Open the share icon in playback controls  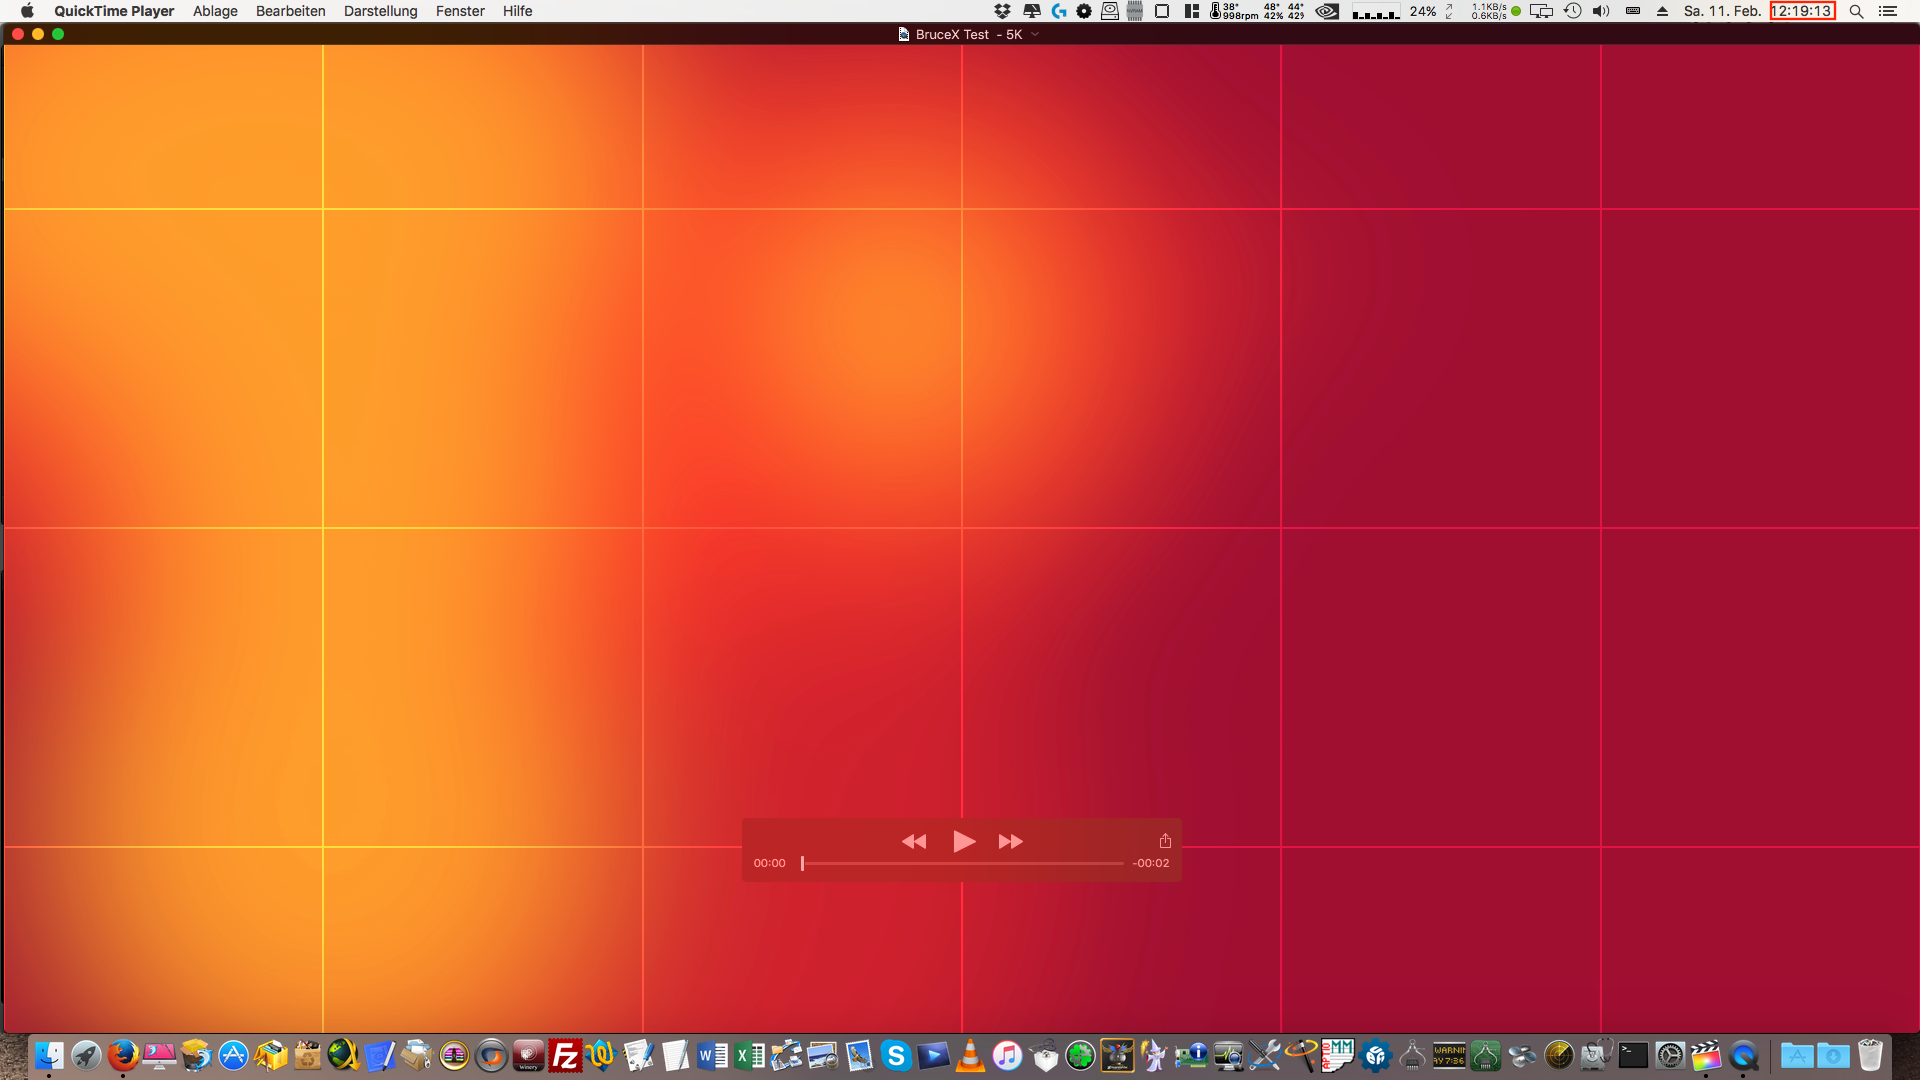(x=1165, y=841)
